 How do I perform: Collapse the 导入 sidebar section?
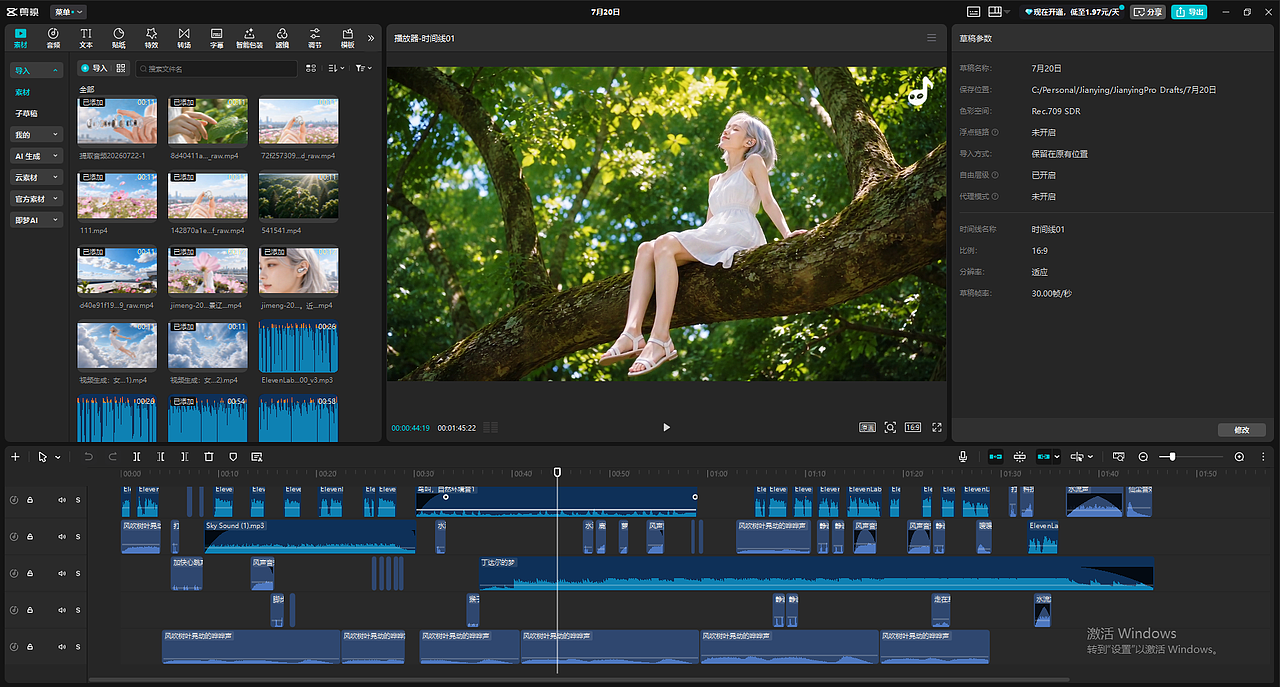37,71
